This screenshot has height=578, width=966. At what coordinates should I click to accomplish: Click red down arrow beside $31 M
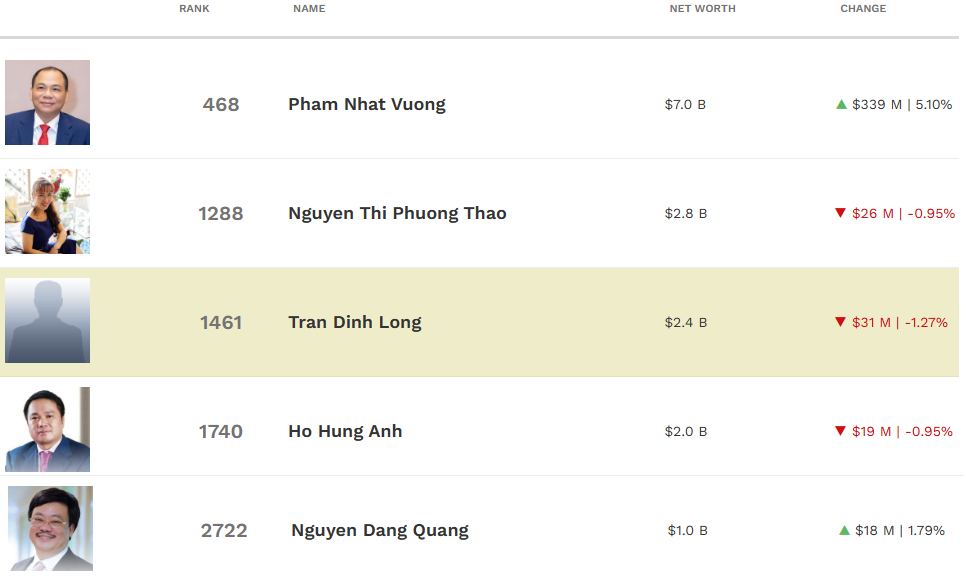[x=840, y=322]
